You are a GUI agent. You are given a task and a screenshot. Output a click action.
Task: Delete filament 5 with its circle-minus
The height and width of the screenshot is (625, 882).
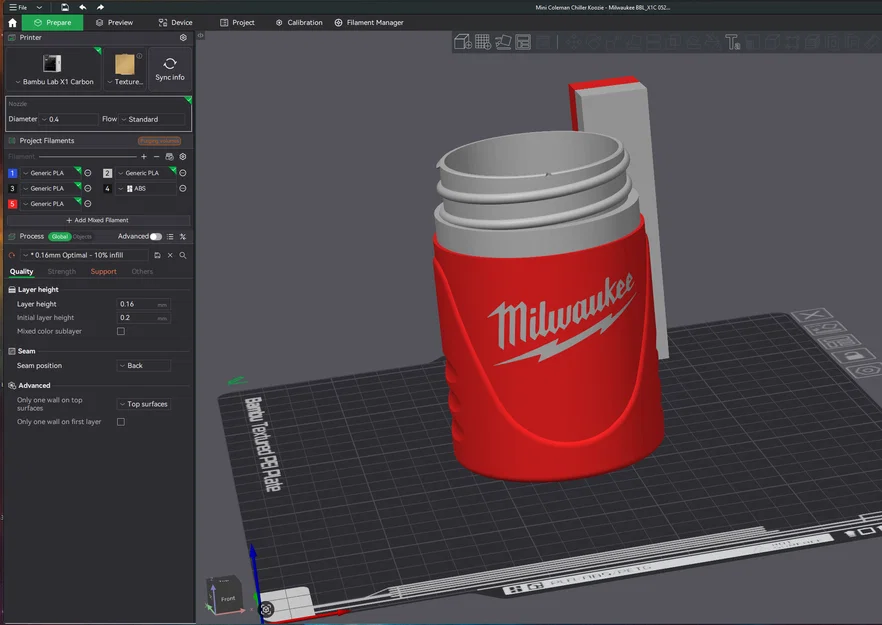click(88, 204)
